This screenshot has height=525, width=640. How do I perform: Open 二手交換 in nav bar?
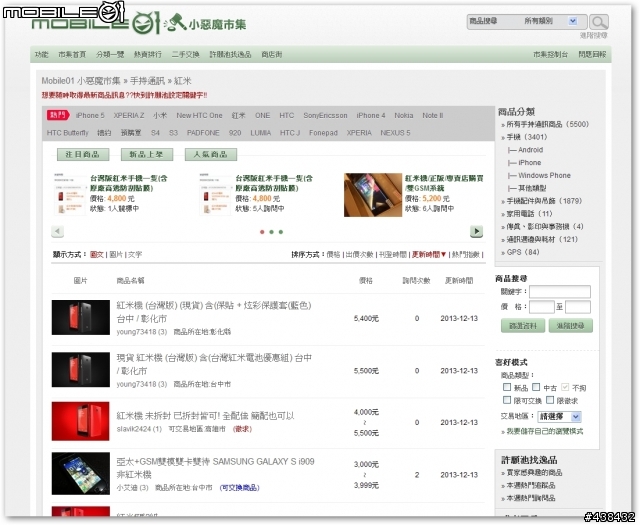[x=186, y=54]
